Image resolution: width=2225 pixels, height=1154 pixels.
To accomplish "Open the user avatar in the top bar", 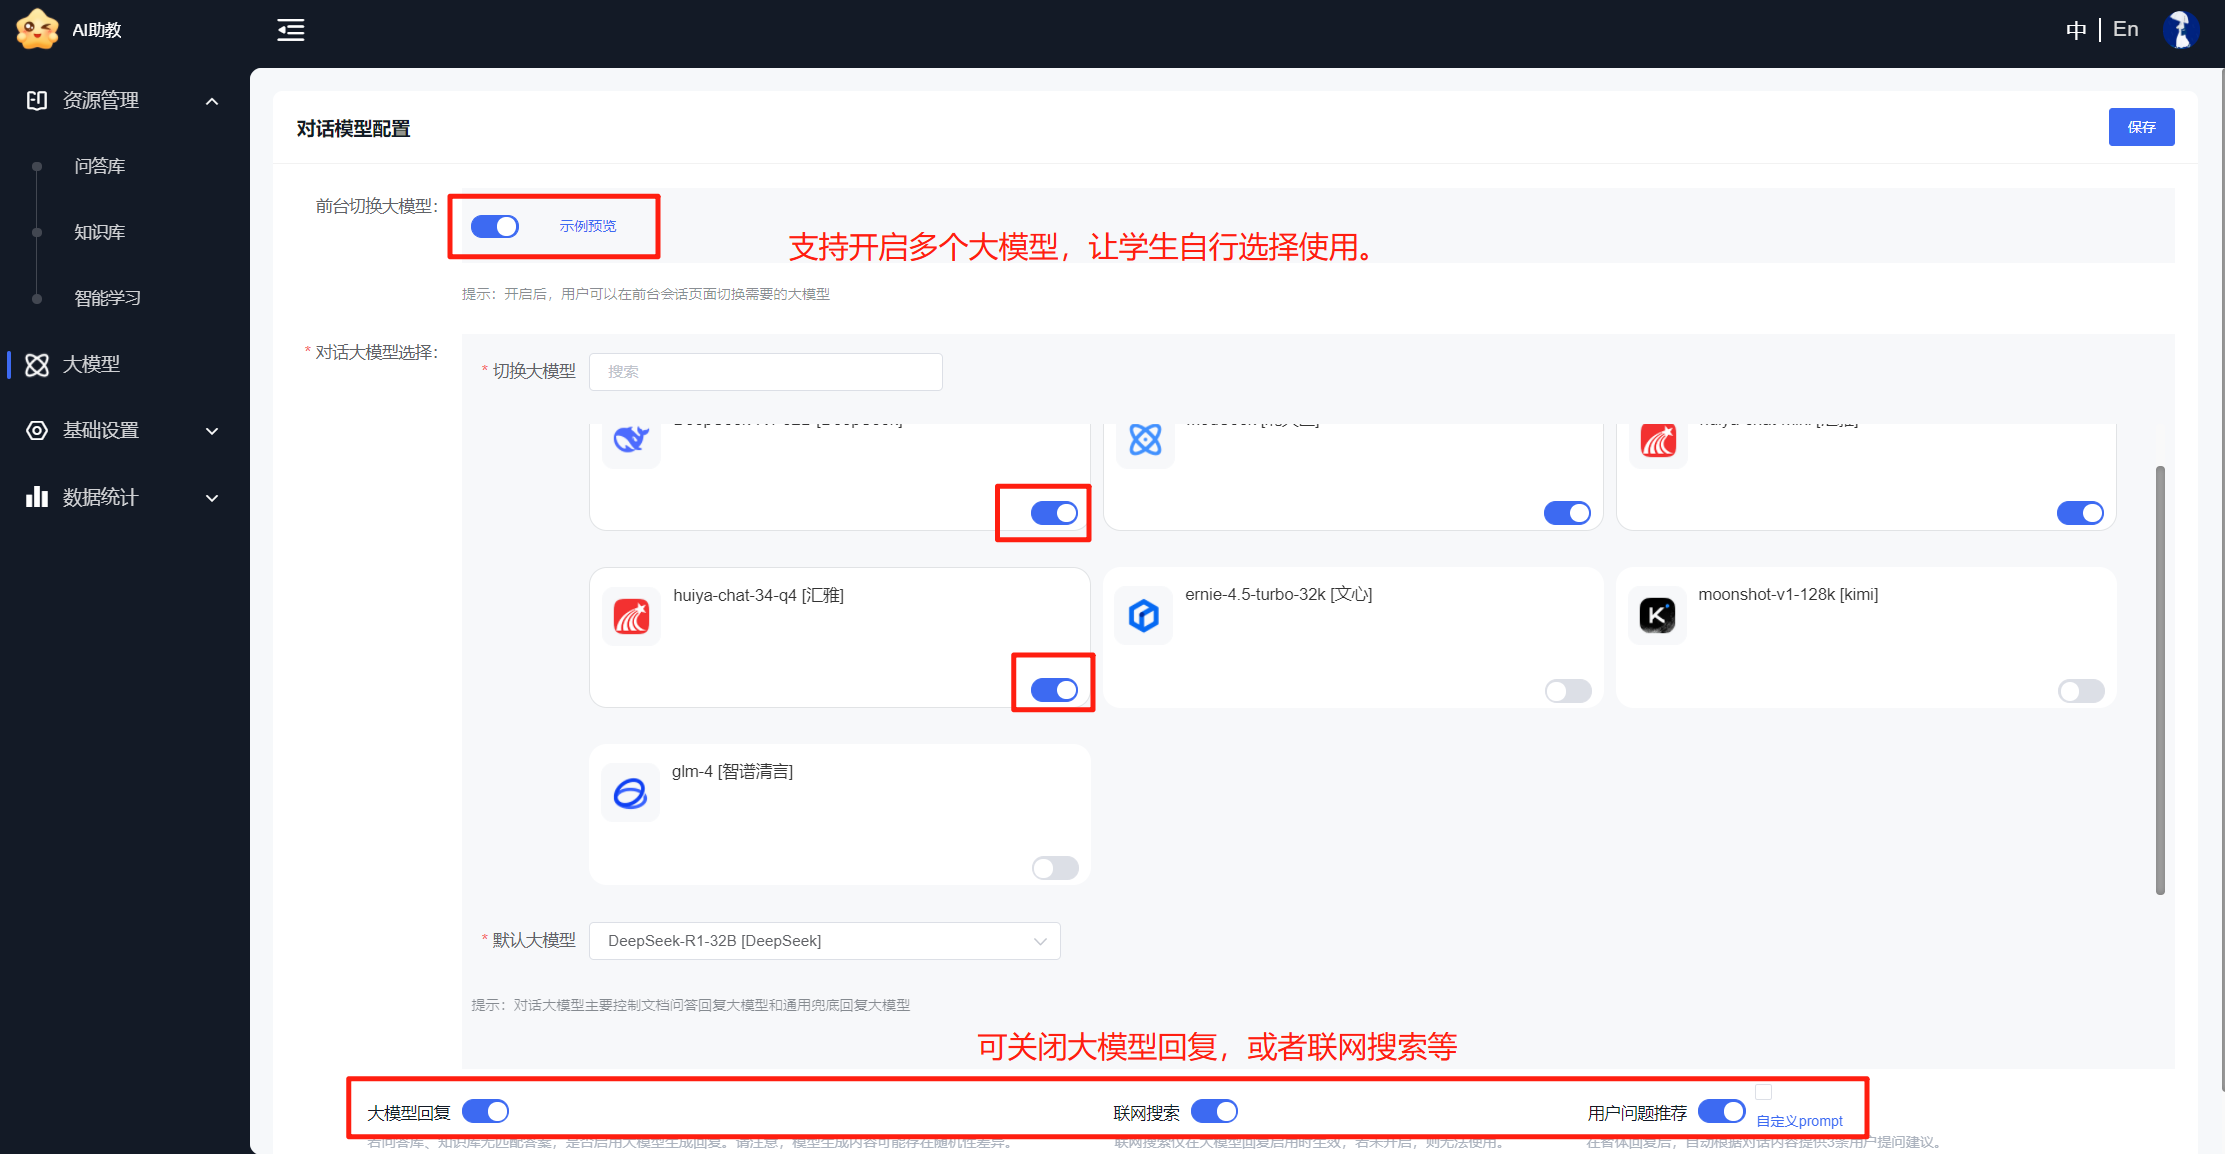I will 2180,29.
